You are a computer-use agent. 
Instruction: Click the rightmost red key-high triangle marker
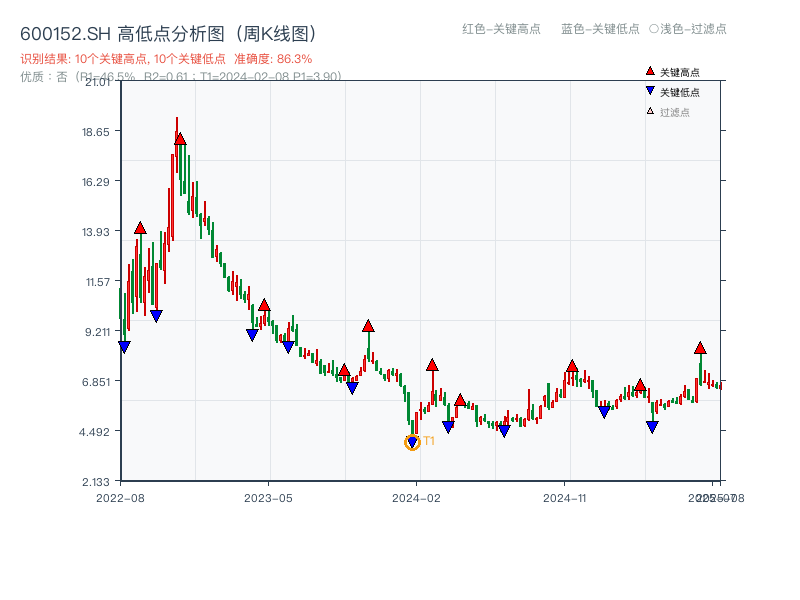(700, 348)
